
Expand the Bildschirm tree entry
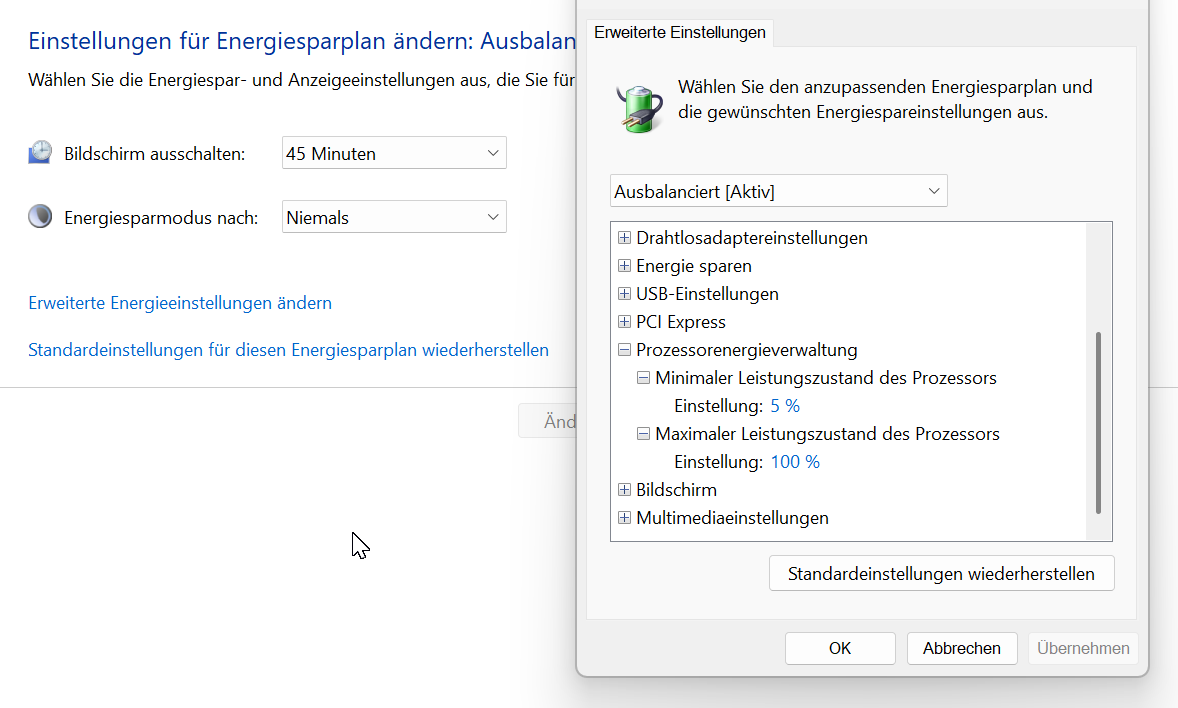(x=624, y=490)
